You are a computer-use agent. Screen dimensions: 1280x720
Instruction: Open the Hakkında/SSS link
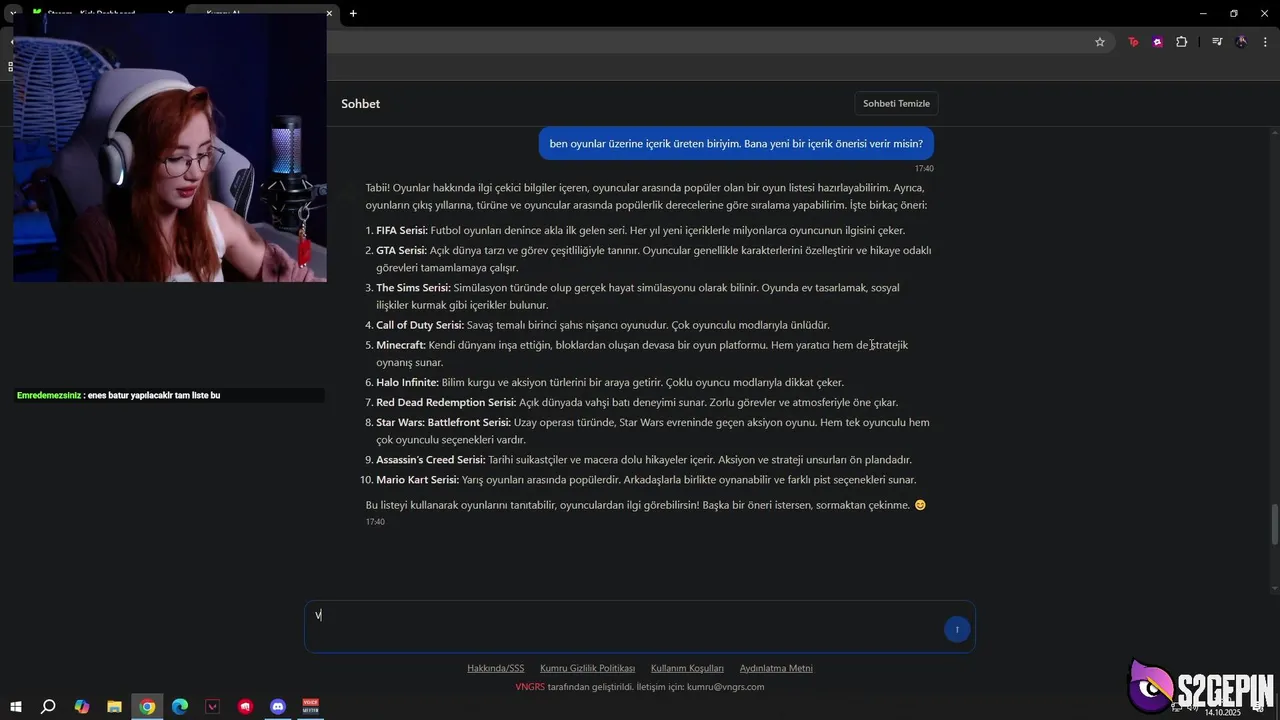click(x=495, y=668)
